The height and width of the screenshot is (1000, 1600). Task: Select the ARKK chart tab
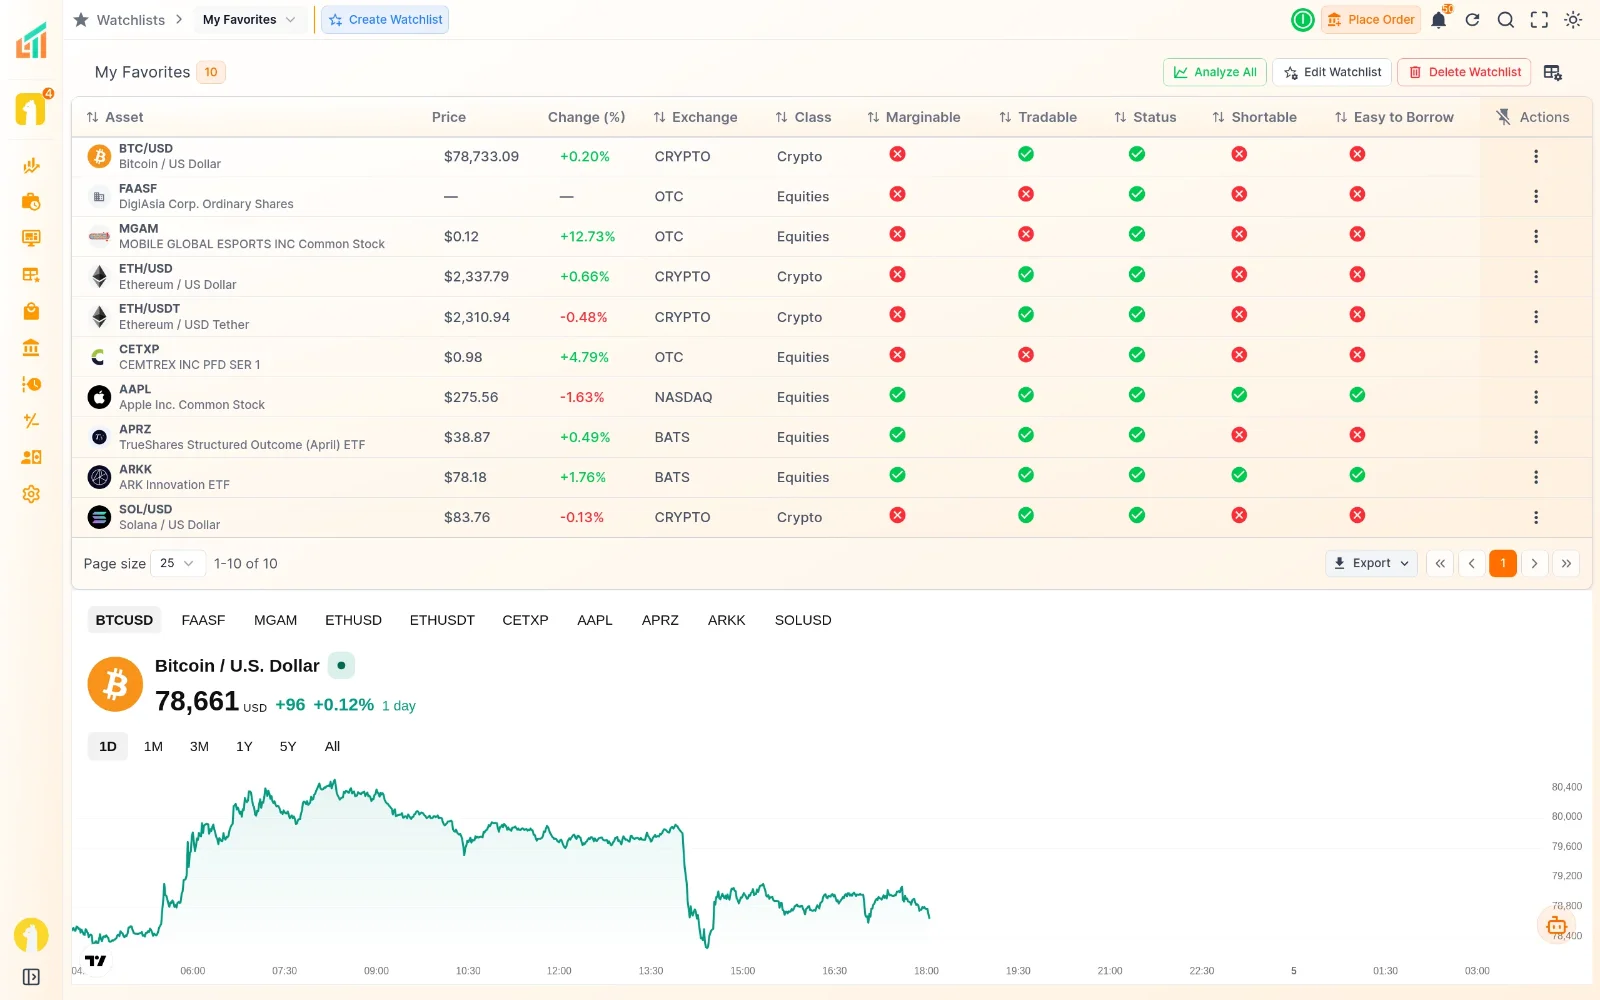pos(726,620)
